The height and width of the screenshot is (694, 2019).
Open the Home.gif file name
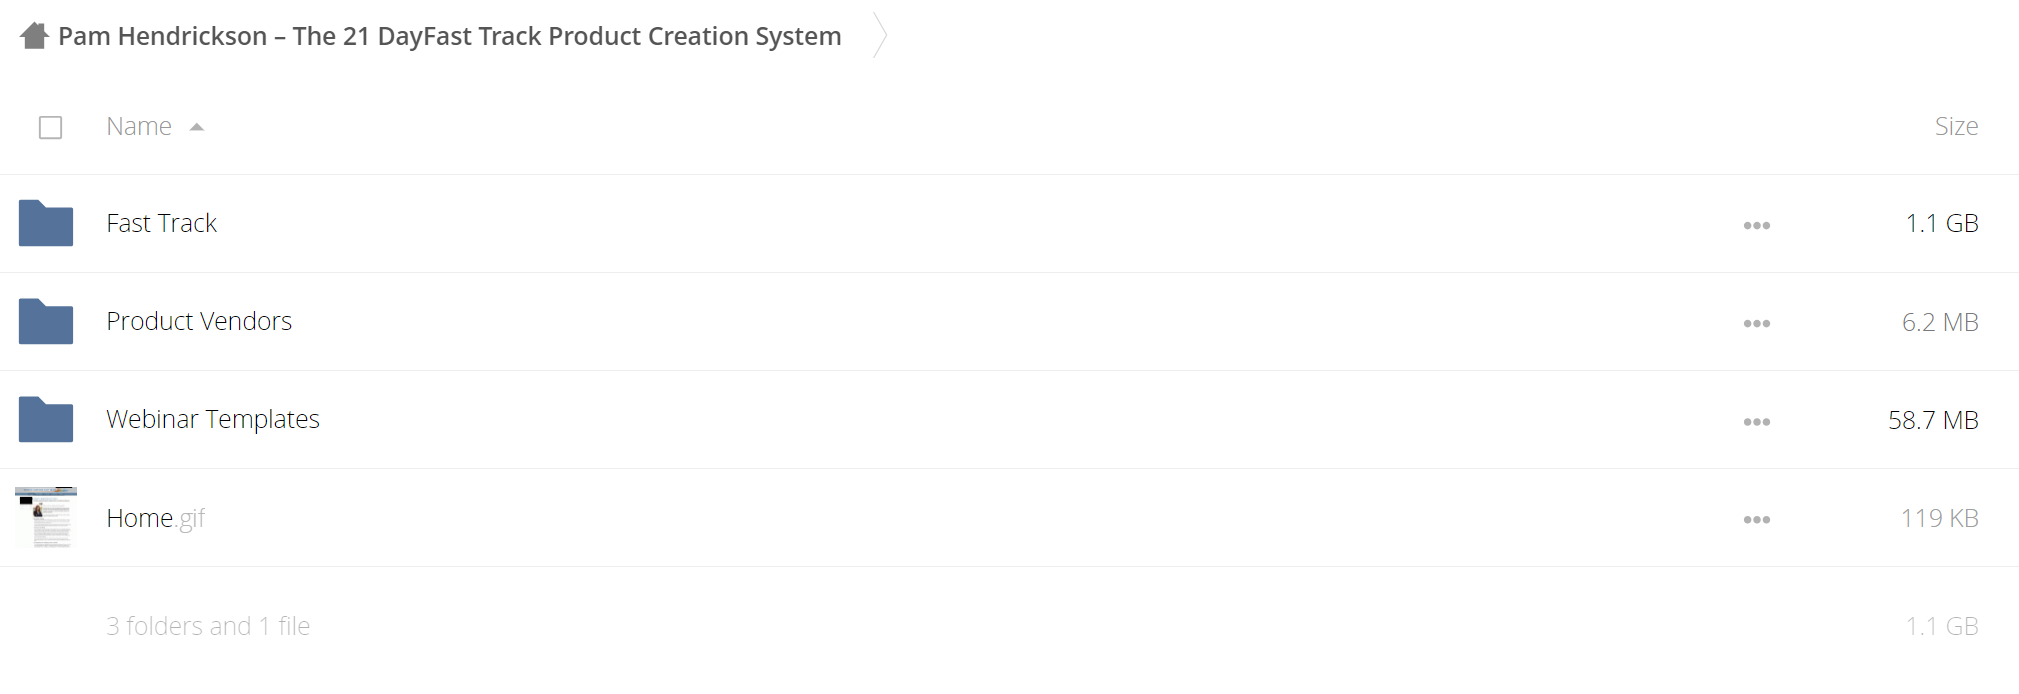click(155, 518)
